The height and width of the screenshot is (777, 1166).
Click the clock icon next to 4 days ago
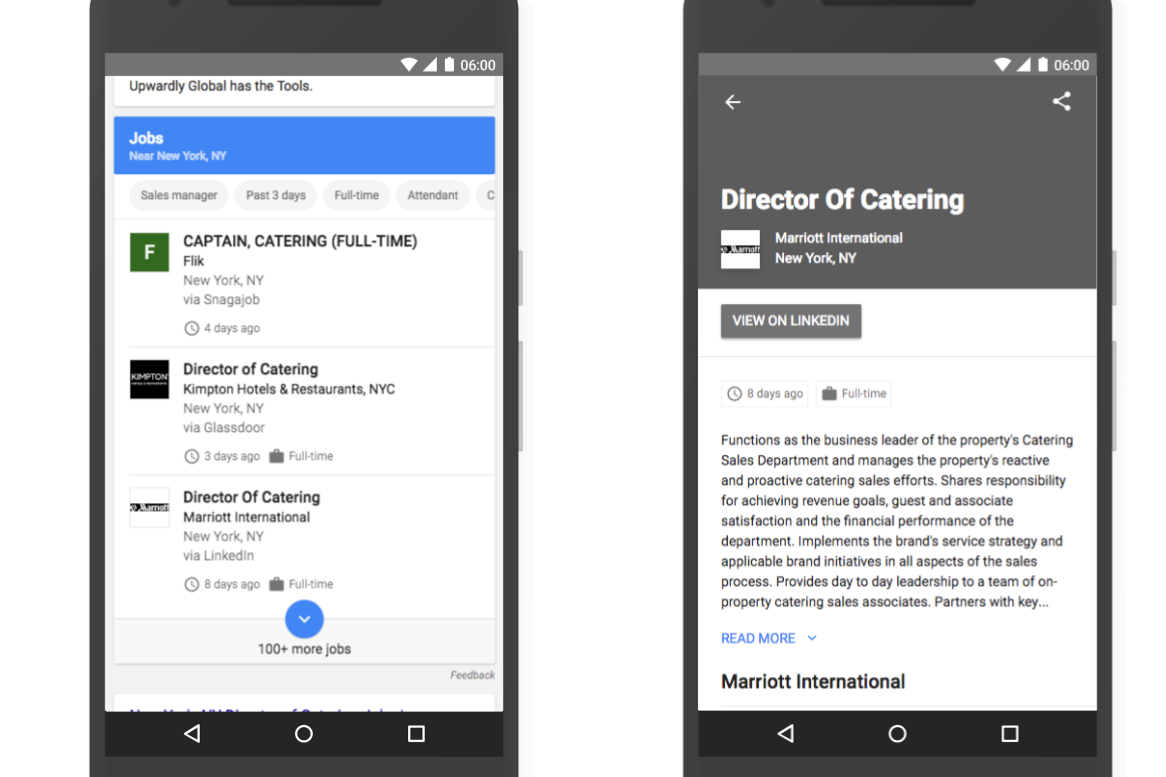tap(191, 328)
